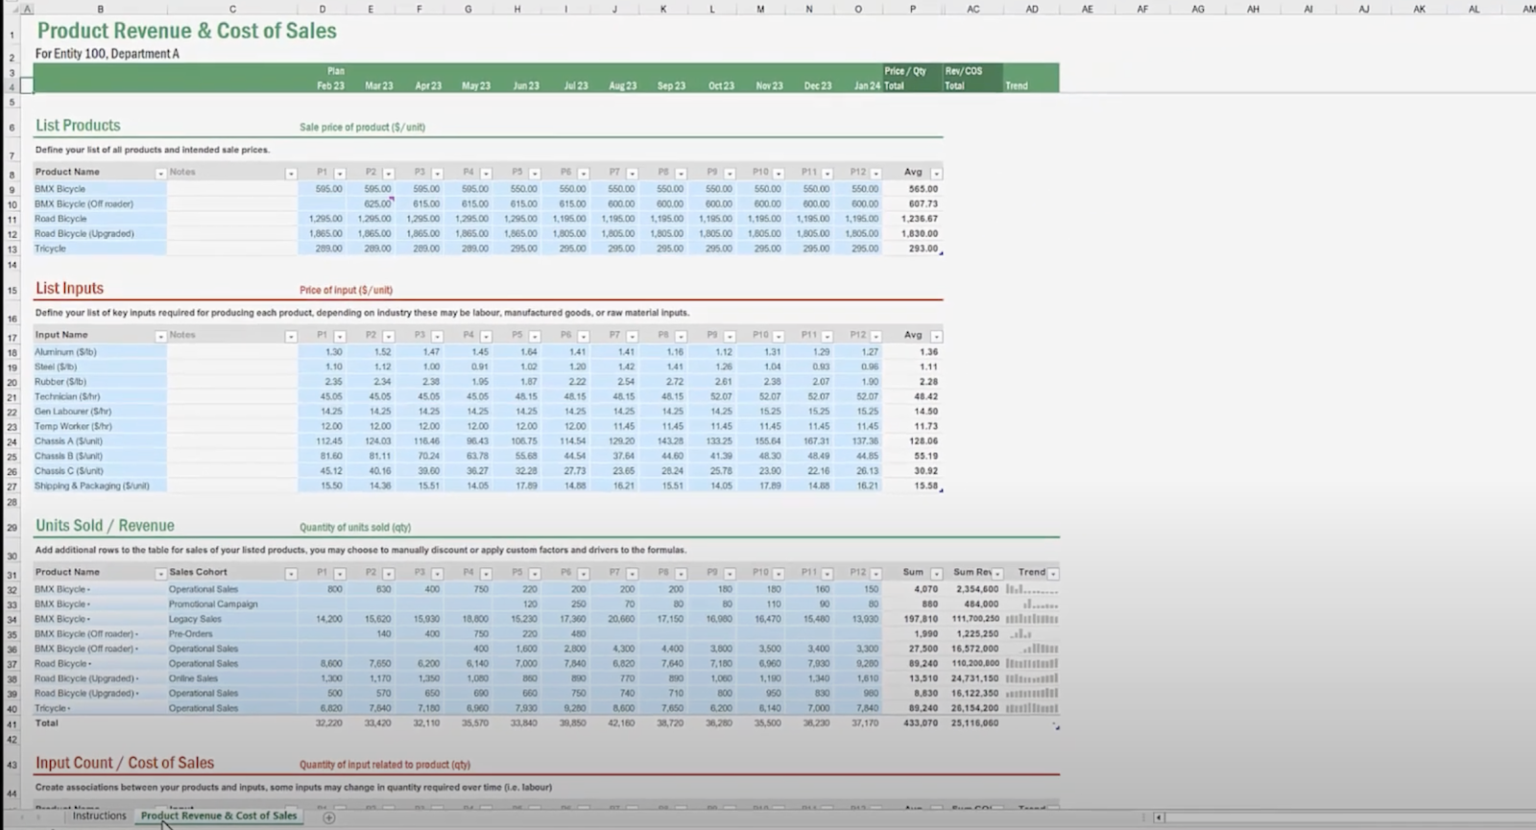This screenshot has height=830, width=1536.
Task: Select the Product Revenue & Cost of Sales tab
Action: 218,816
